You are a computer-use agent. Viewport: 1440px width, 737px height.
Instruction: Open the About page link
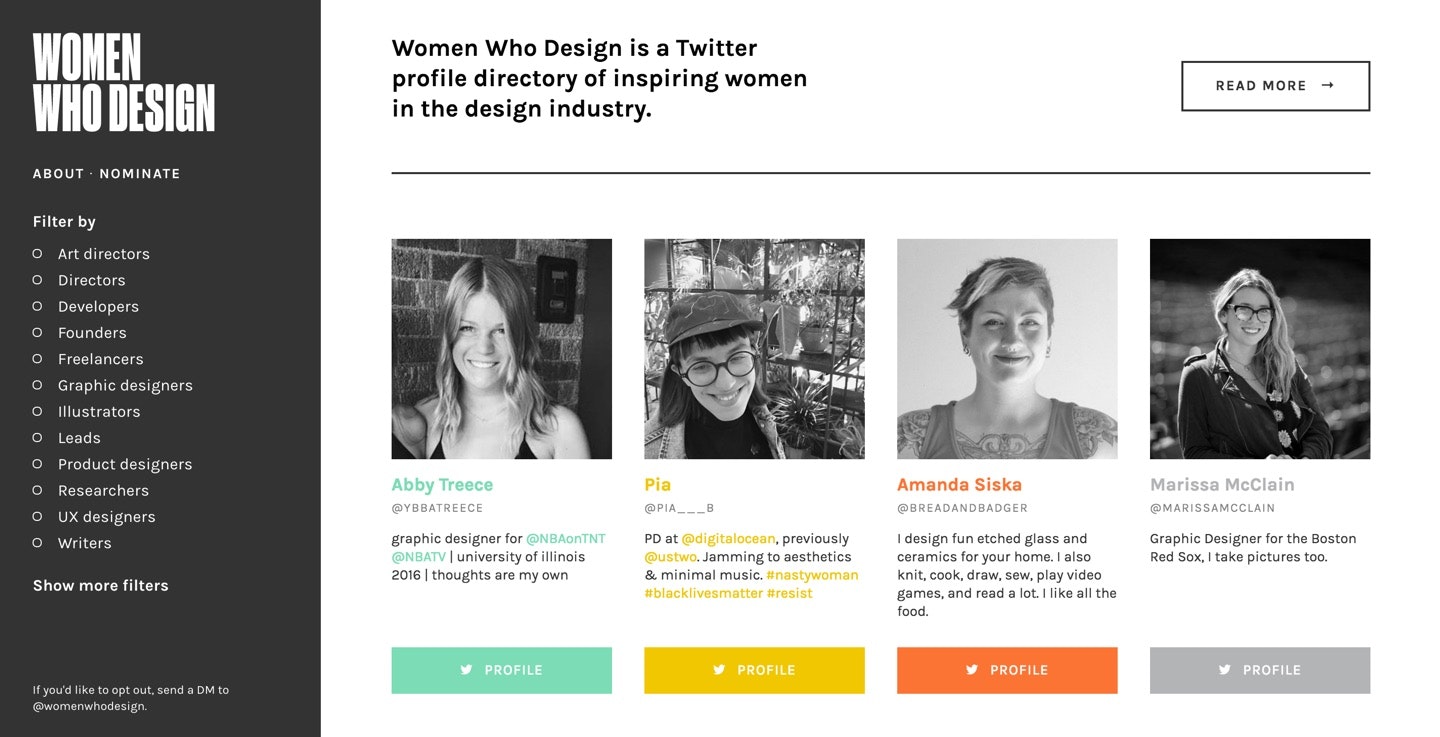(58, 174)
